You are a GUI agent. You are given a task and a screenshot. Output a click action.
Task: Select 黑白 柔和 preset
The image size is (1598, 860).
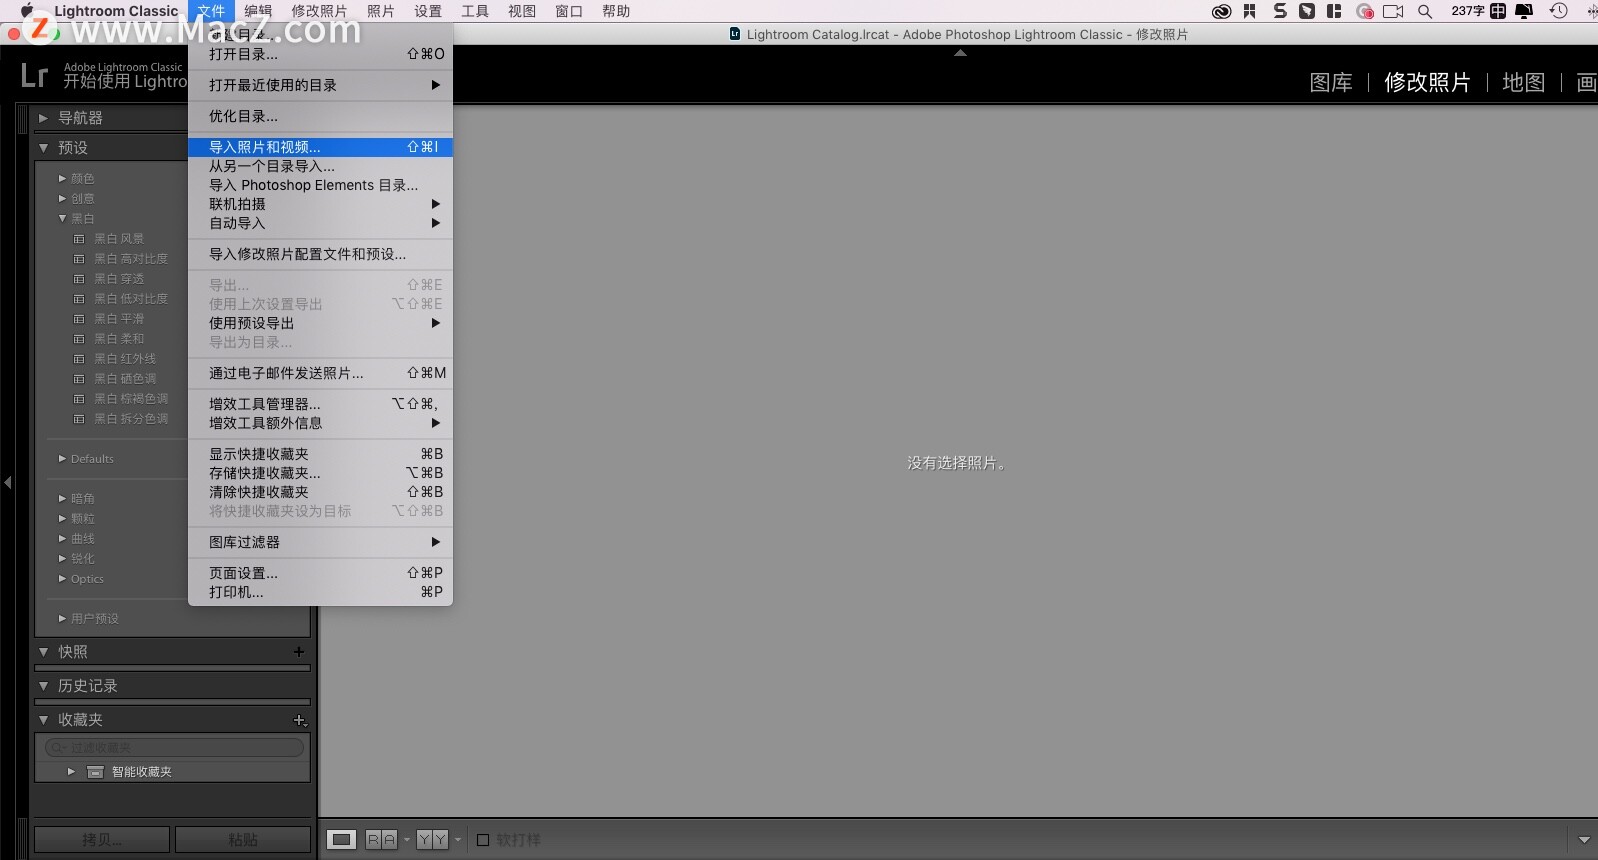[x=119, y=339]
